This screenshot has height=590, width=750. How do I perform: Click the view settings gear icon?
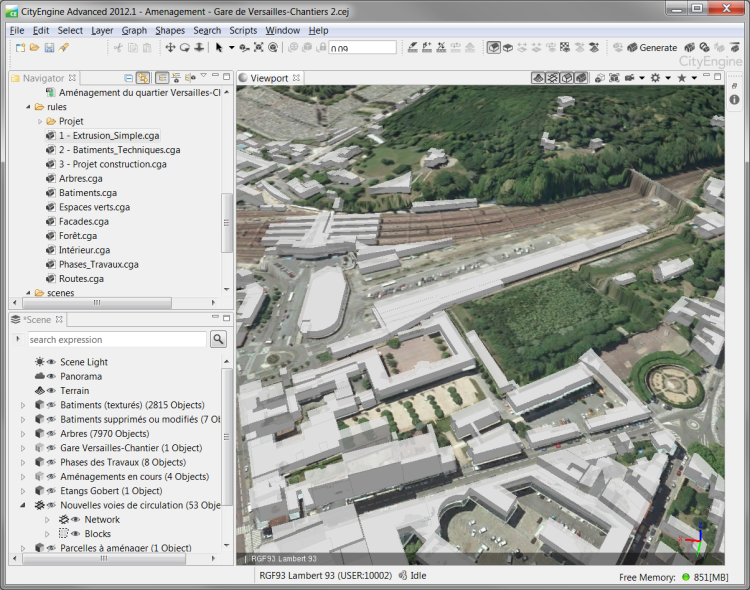point(655,78)
